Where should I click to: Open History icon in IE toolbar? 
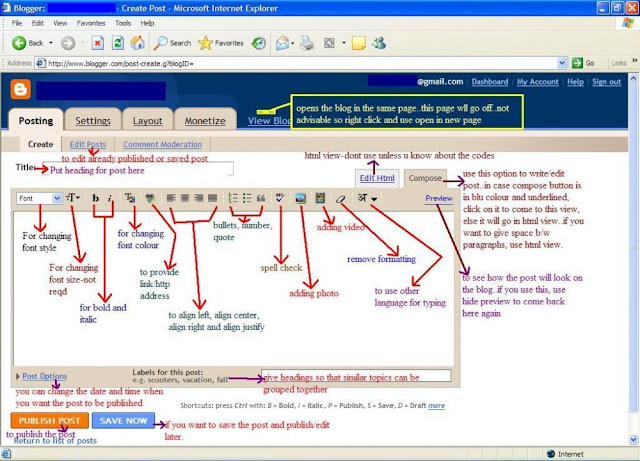pos(259,43)
